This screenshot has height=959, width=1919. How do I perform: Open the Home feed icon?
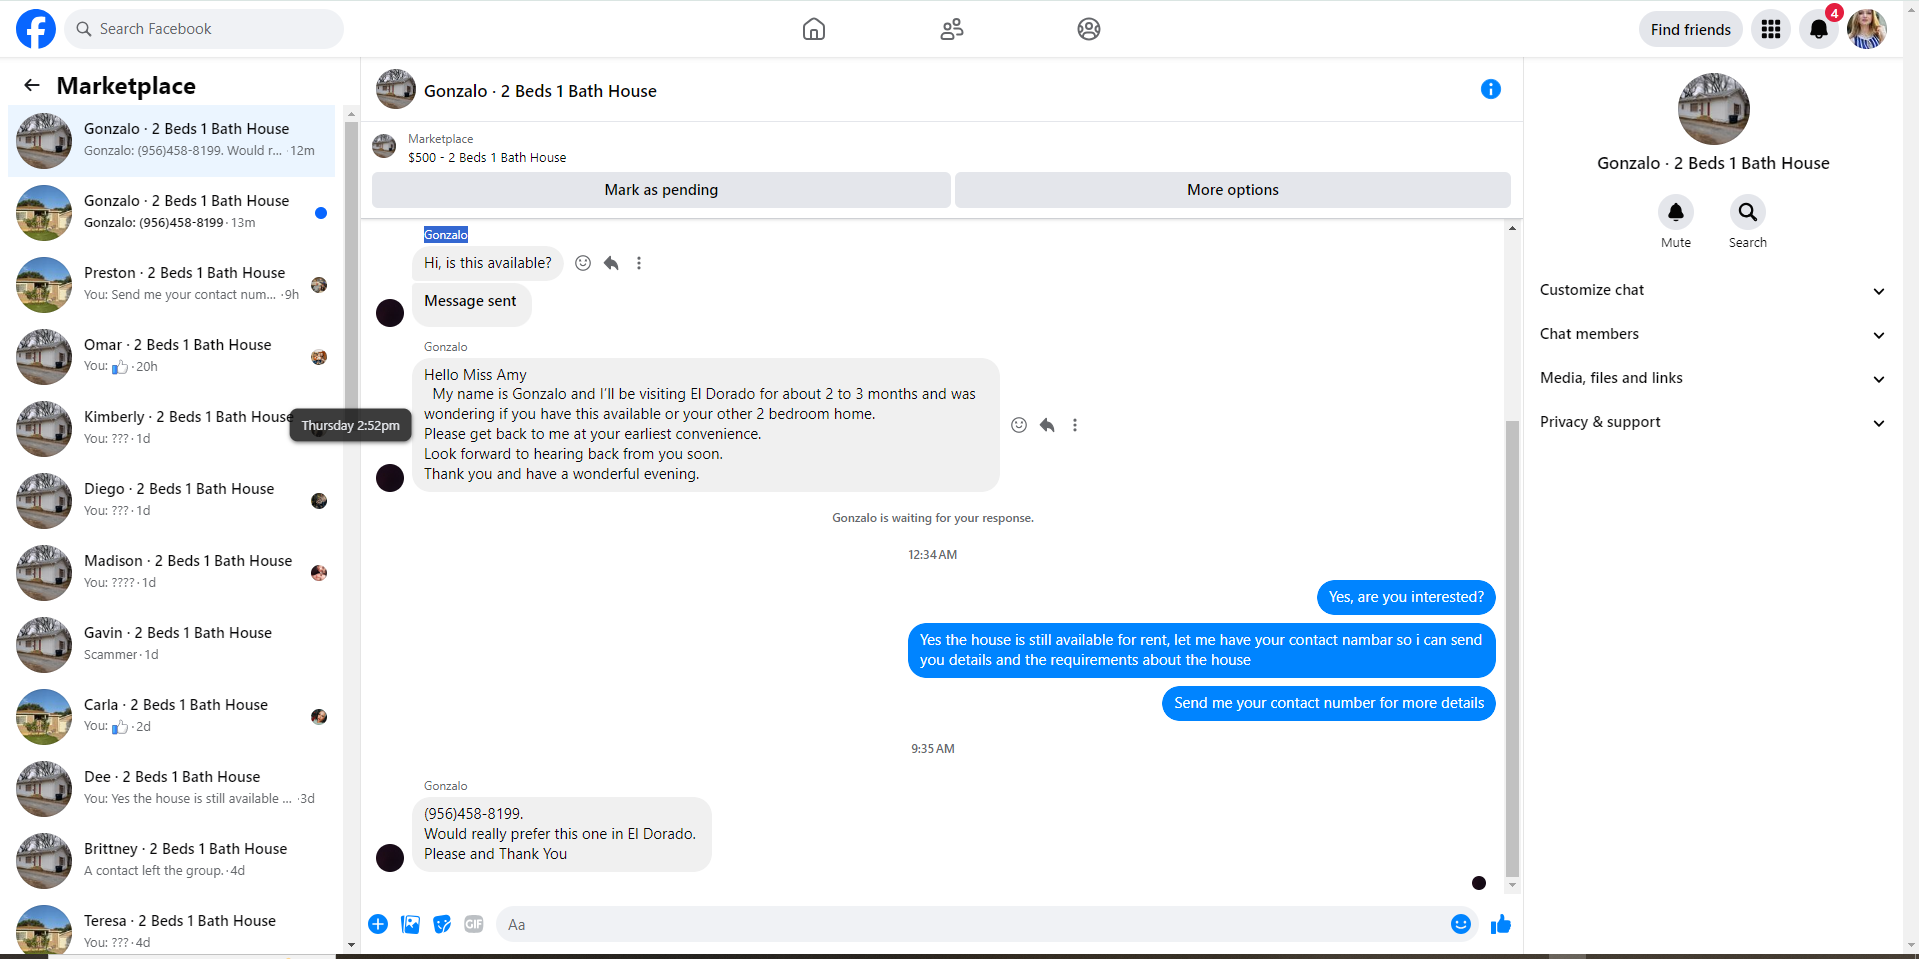[x=814, y=29]
